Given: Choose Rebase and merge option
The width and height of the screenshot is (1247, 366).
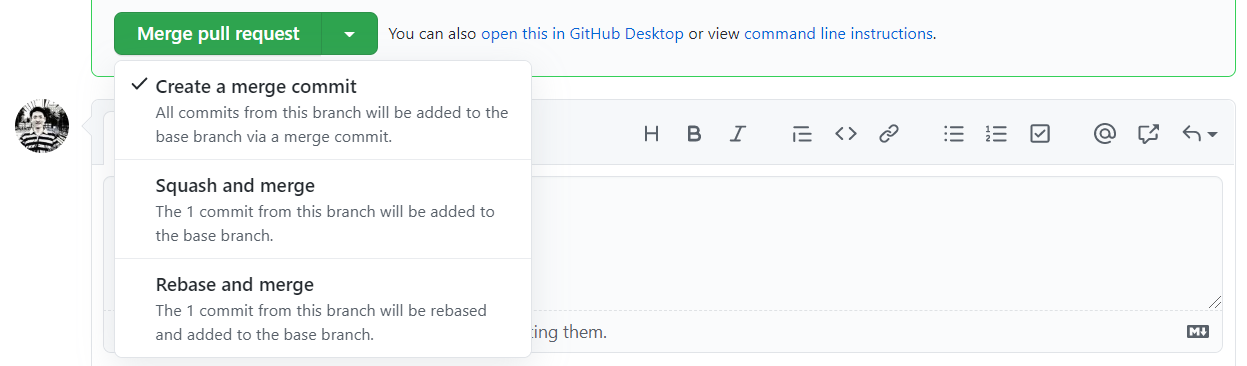Looking at the screenshot, I should [x=323, y=308].
